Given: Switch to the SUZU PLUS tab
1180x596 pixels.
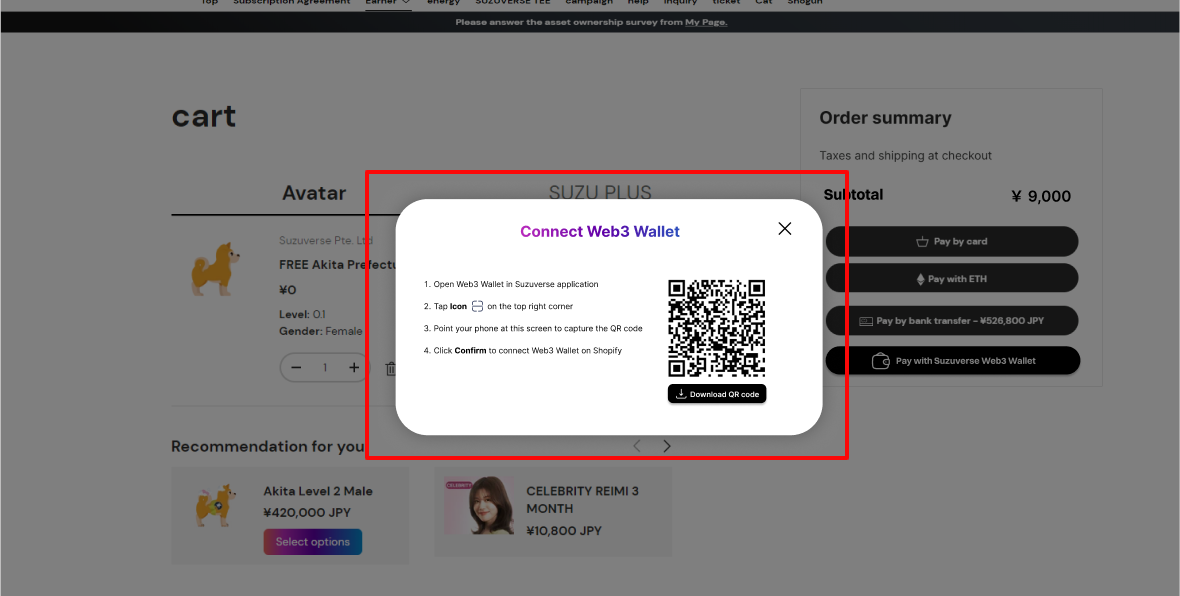Looking at the screenshot, I should 600,193.
